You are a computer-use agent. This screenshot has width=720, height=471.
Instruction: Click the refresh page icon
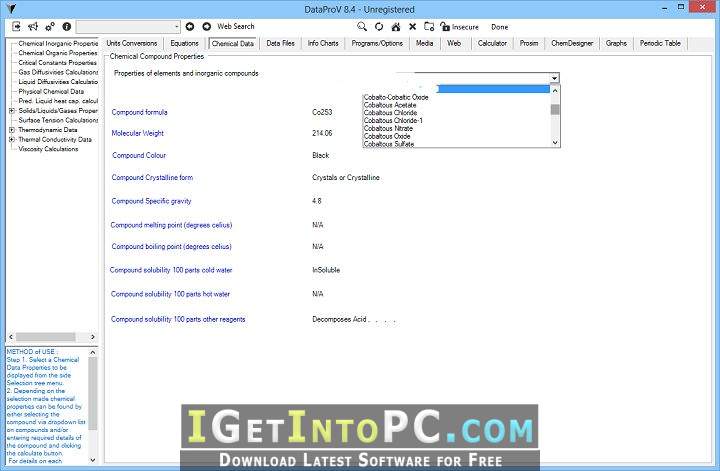[379, 27]
